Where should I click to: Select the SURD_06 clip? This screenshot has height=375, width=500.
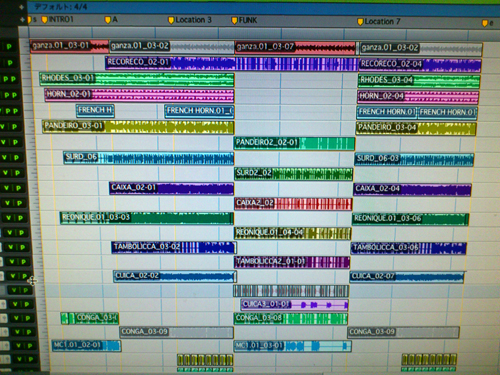[149, 158]
